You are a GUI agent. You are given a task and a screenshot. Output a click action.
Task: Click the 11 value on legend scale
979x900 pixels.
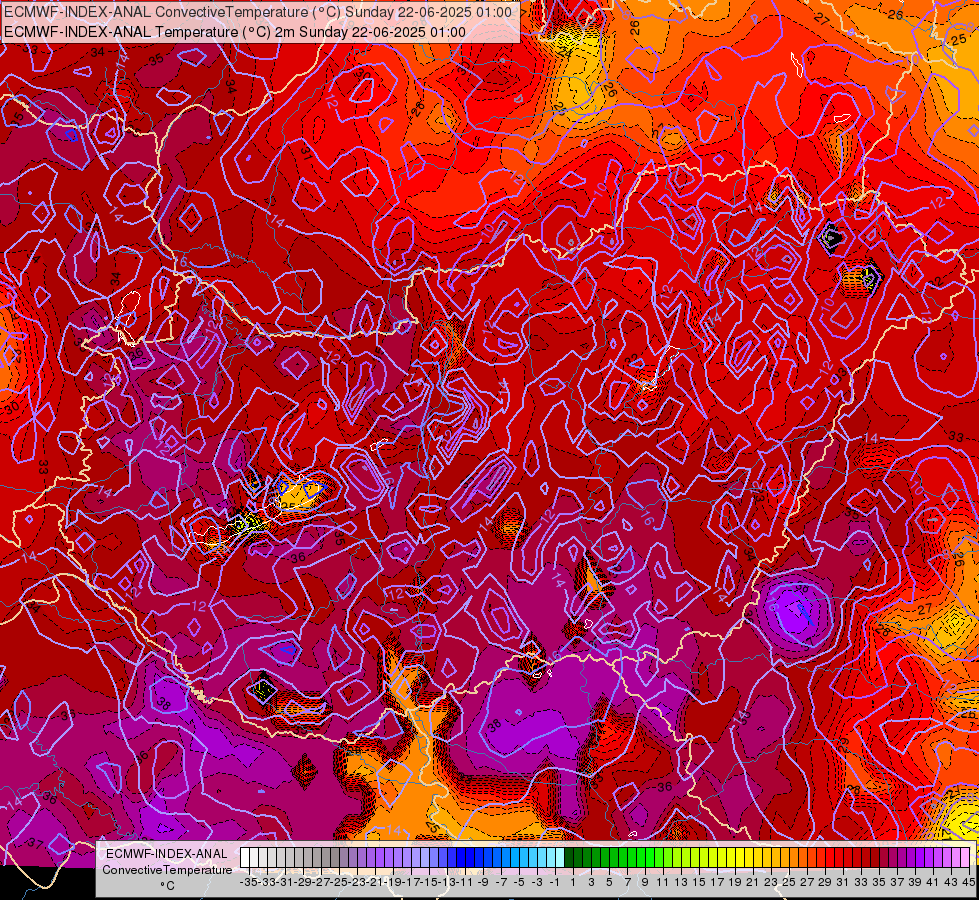click(663, 883)
